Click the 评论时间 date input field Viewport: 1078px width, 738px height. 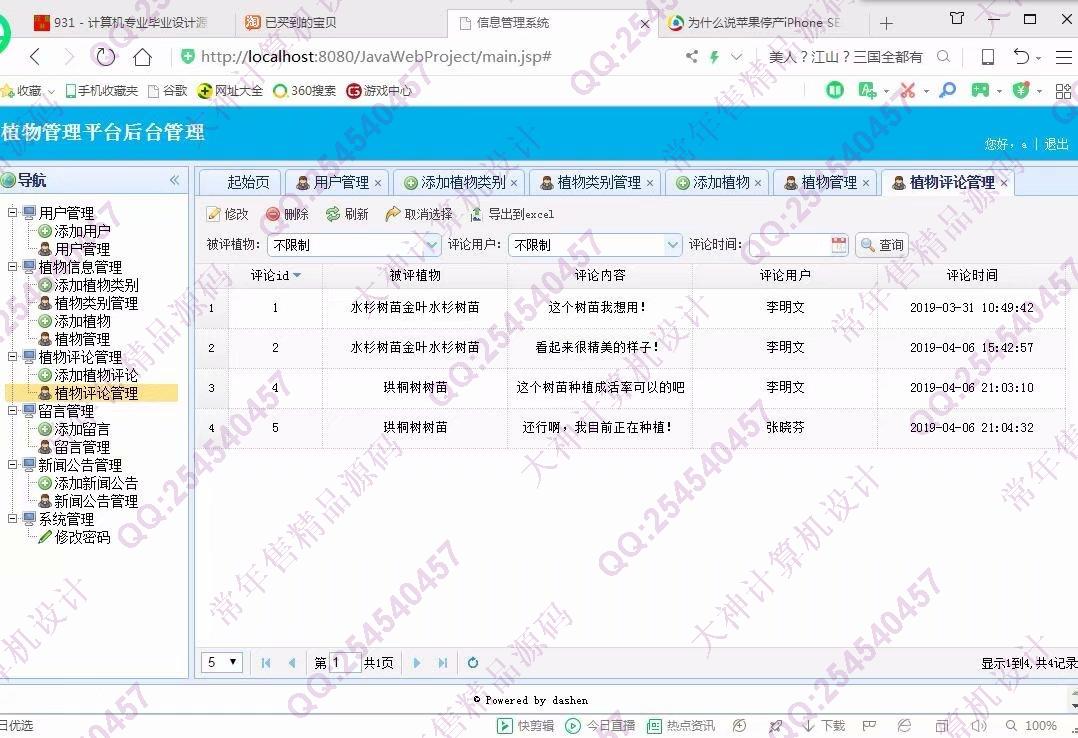point(790,245)
